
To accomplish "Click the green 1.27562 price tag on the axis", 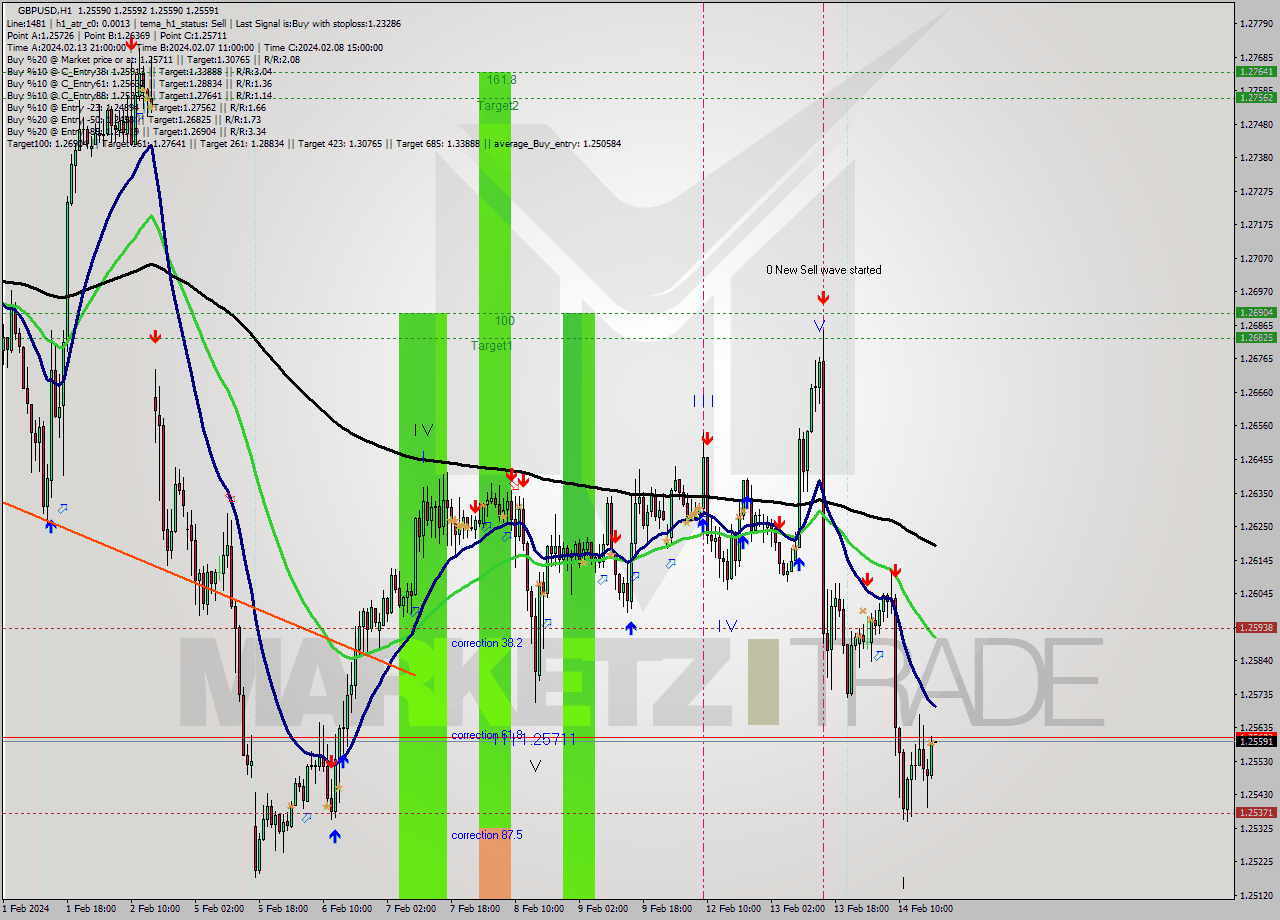I will click(x=1256, y=97).
